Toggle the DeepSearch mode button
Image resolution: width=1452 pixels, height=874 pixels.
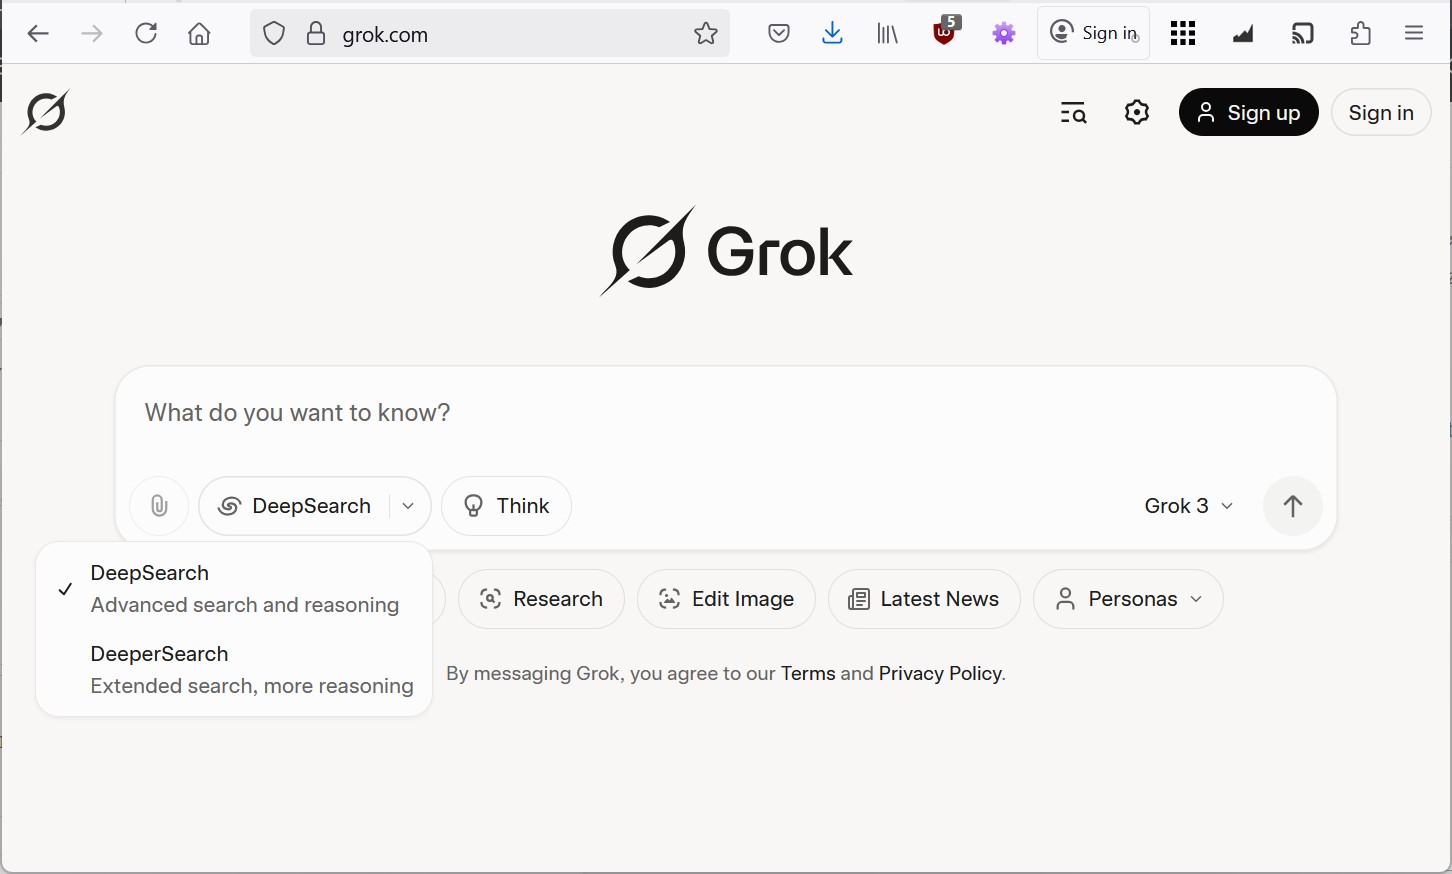(294, 506)
